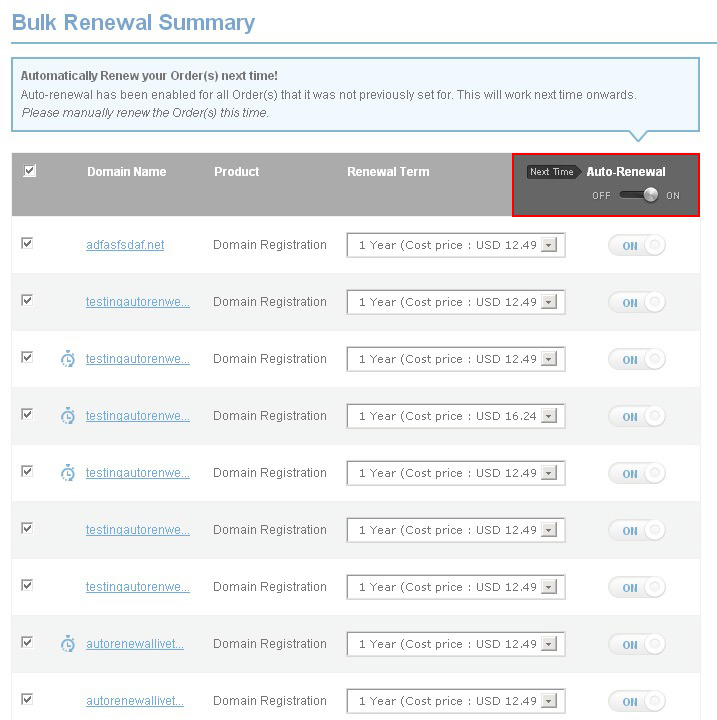Screen dimensions: 717x720
Task: Toggle the select-all checkbox in the table header
Action: click(x=29, y=171)
